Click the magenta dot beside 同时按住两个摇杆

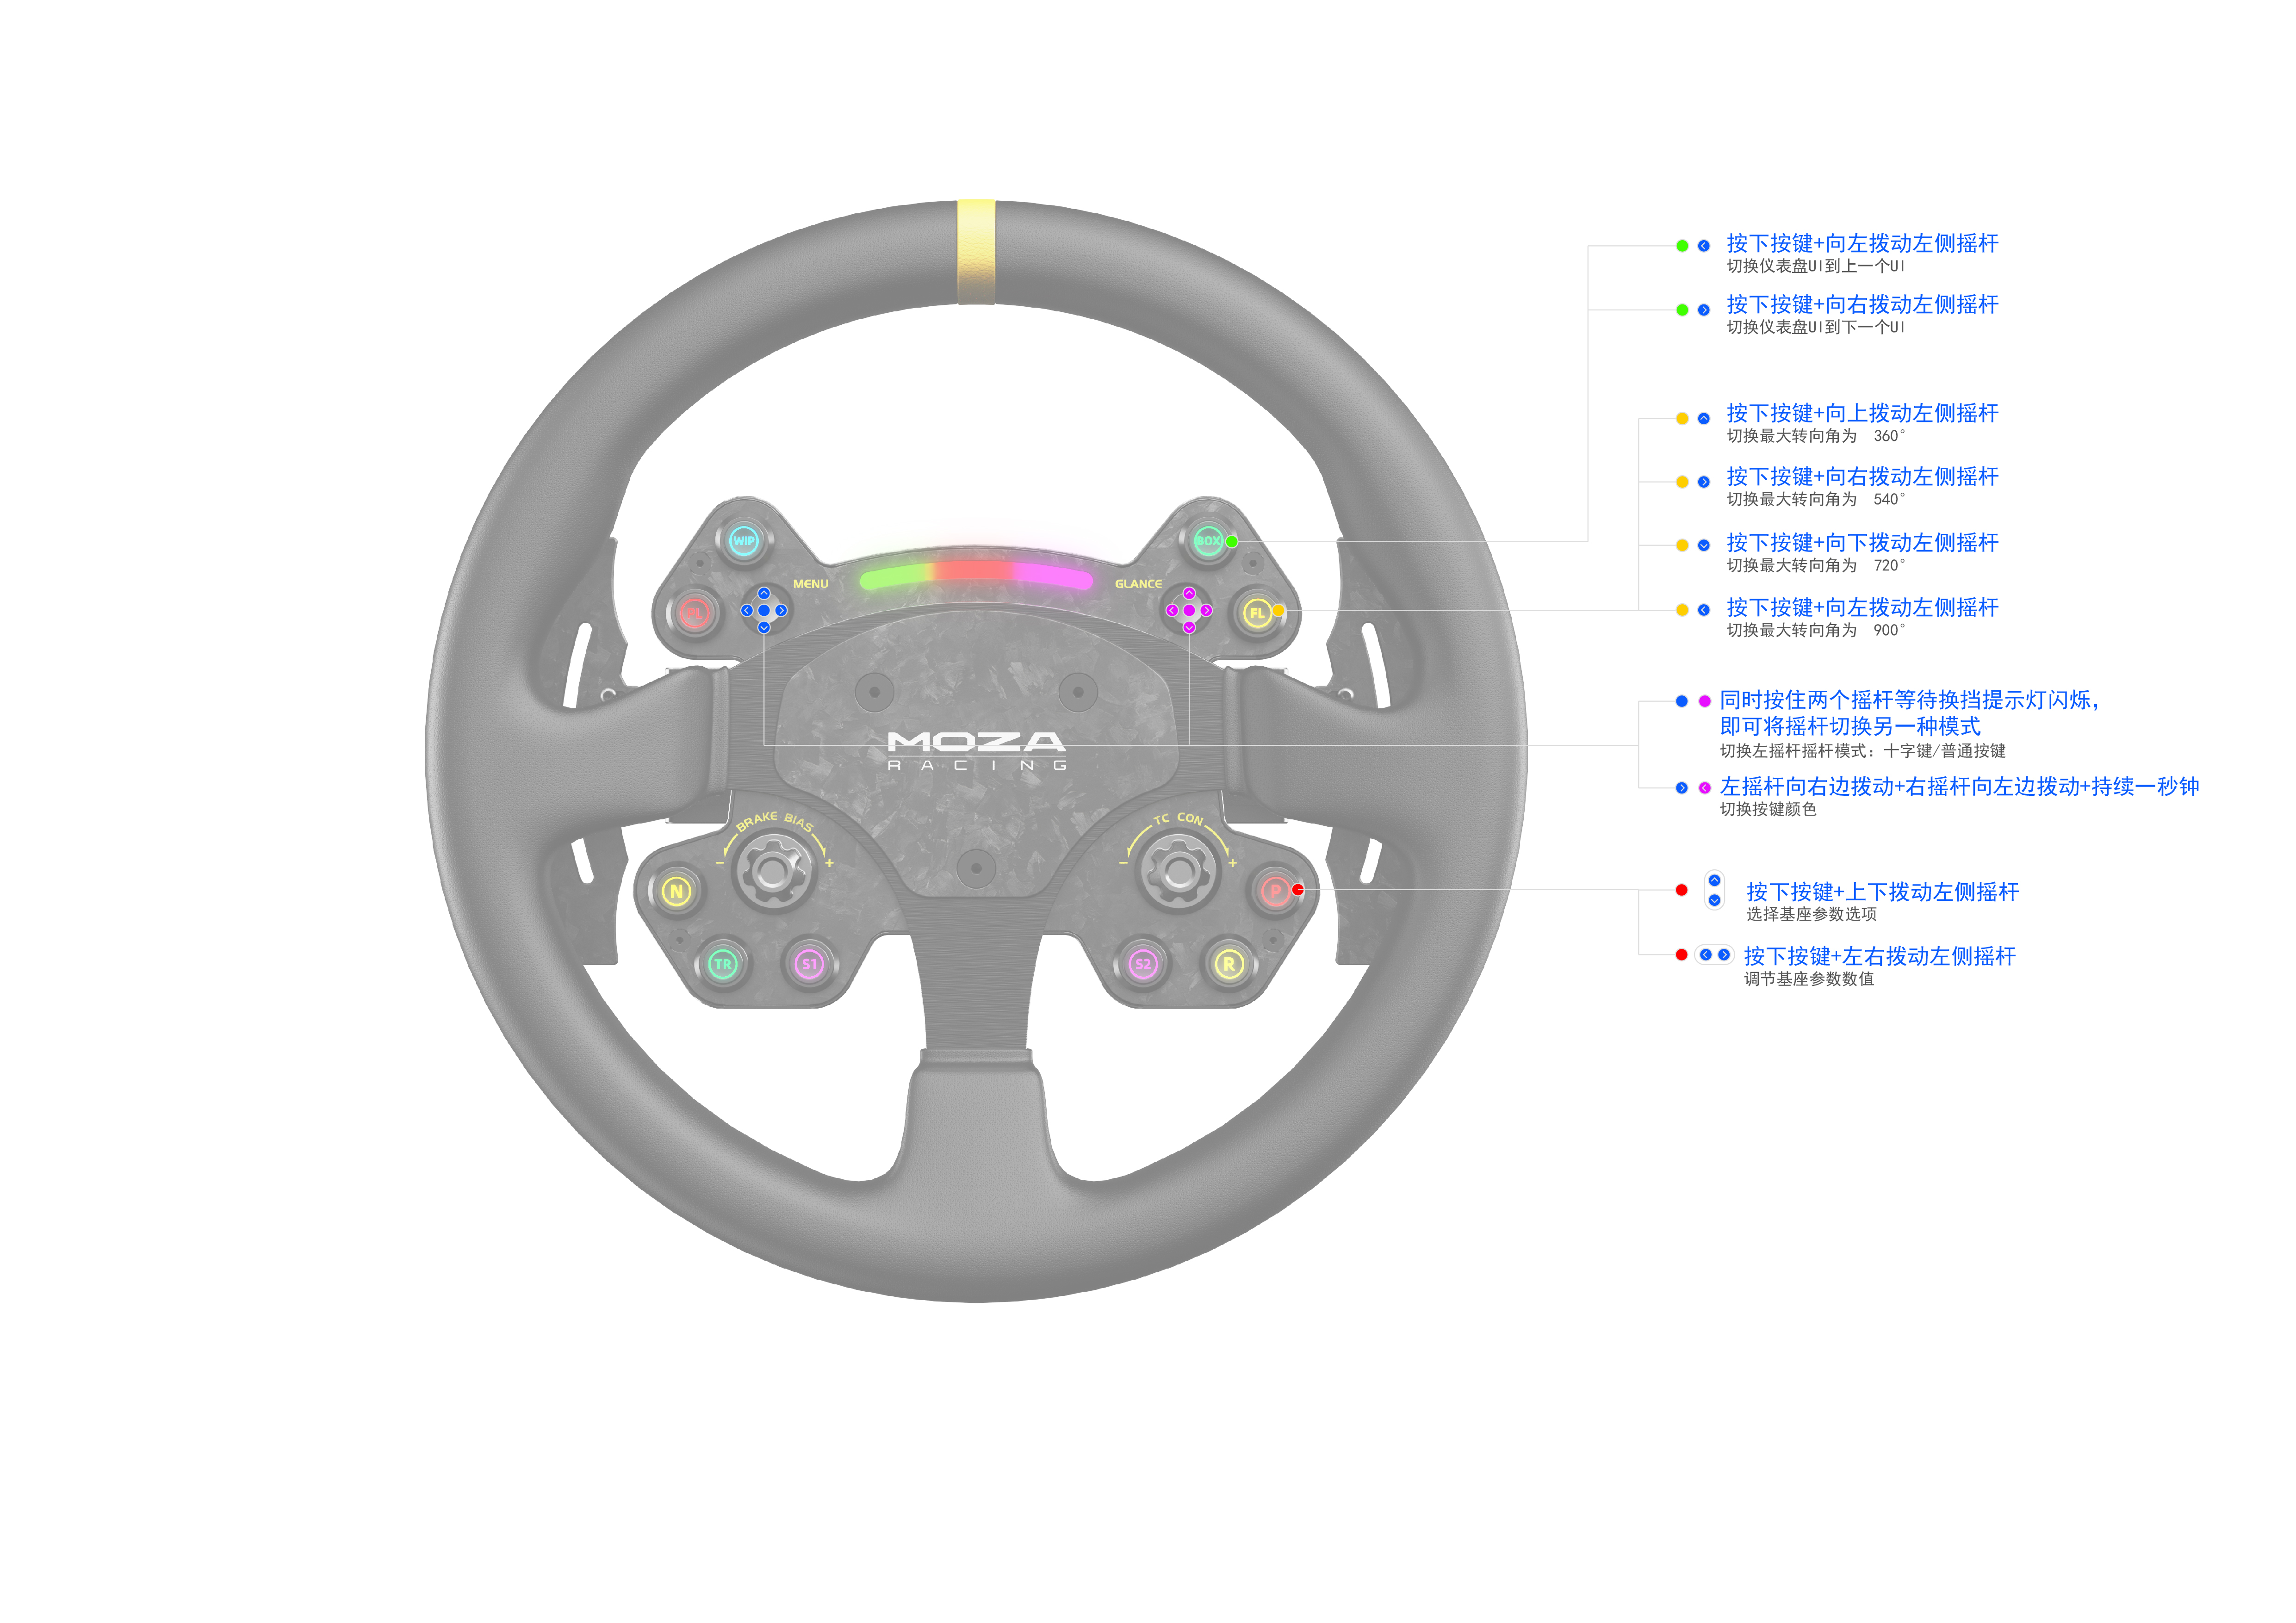[1705, 701]
